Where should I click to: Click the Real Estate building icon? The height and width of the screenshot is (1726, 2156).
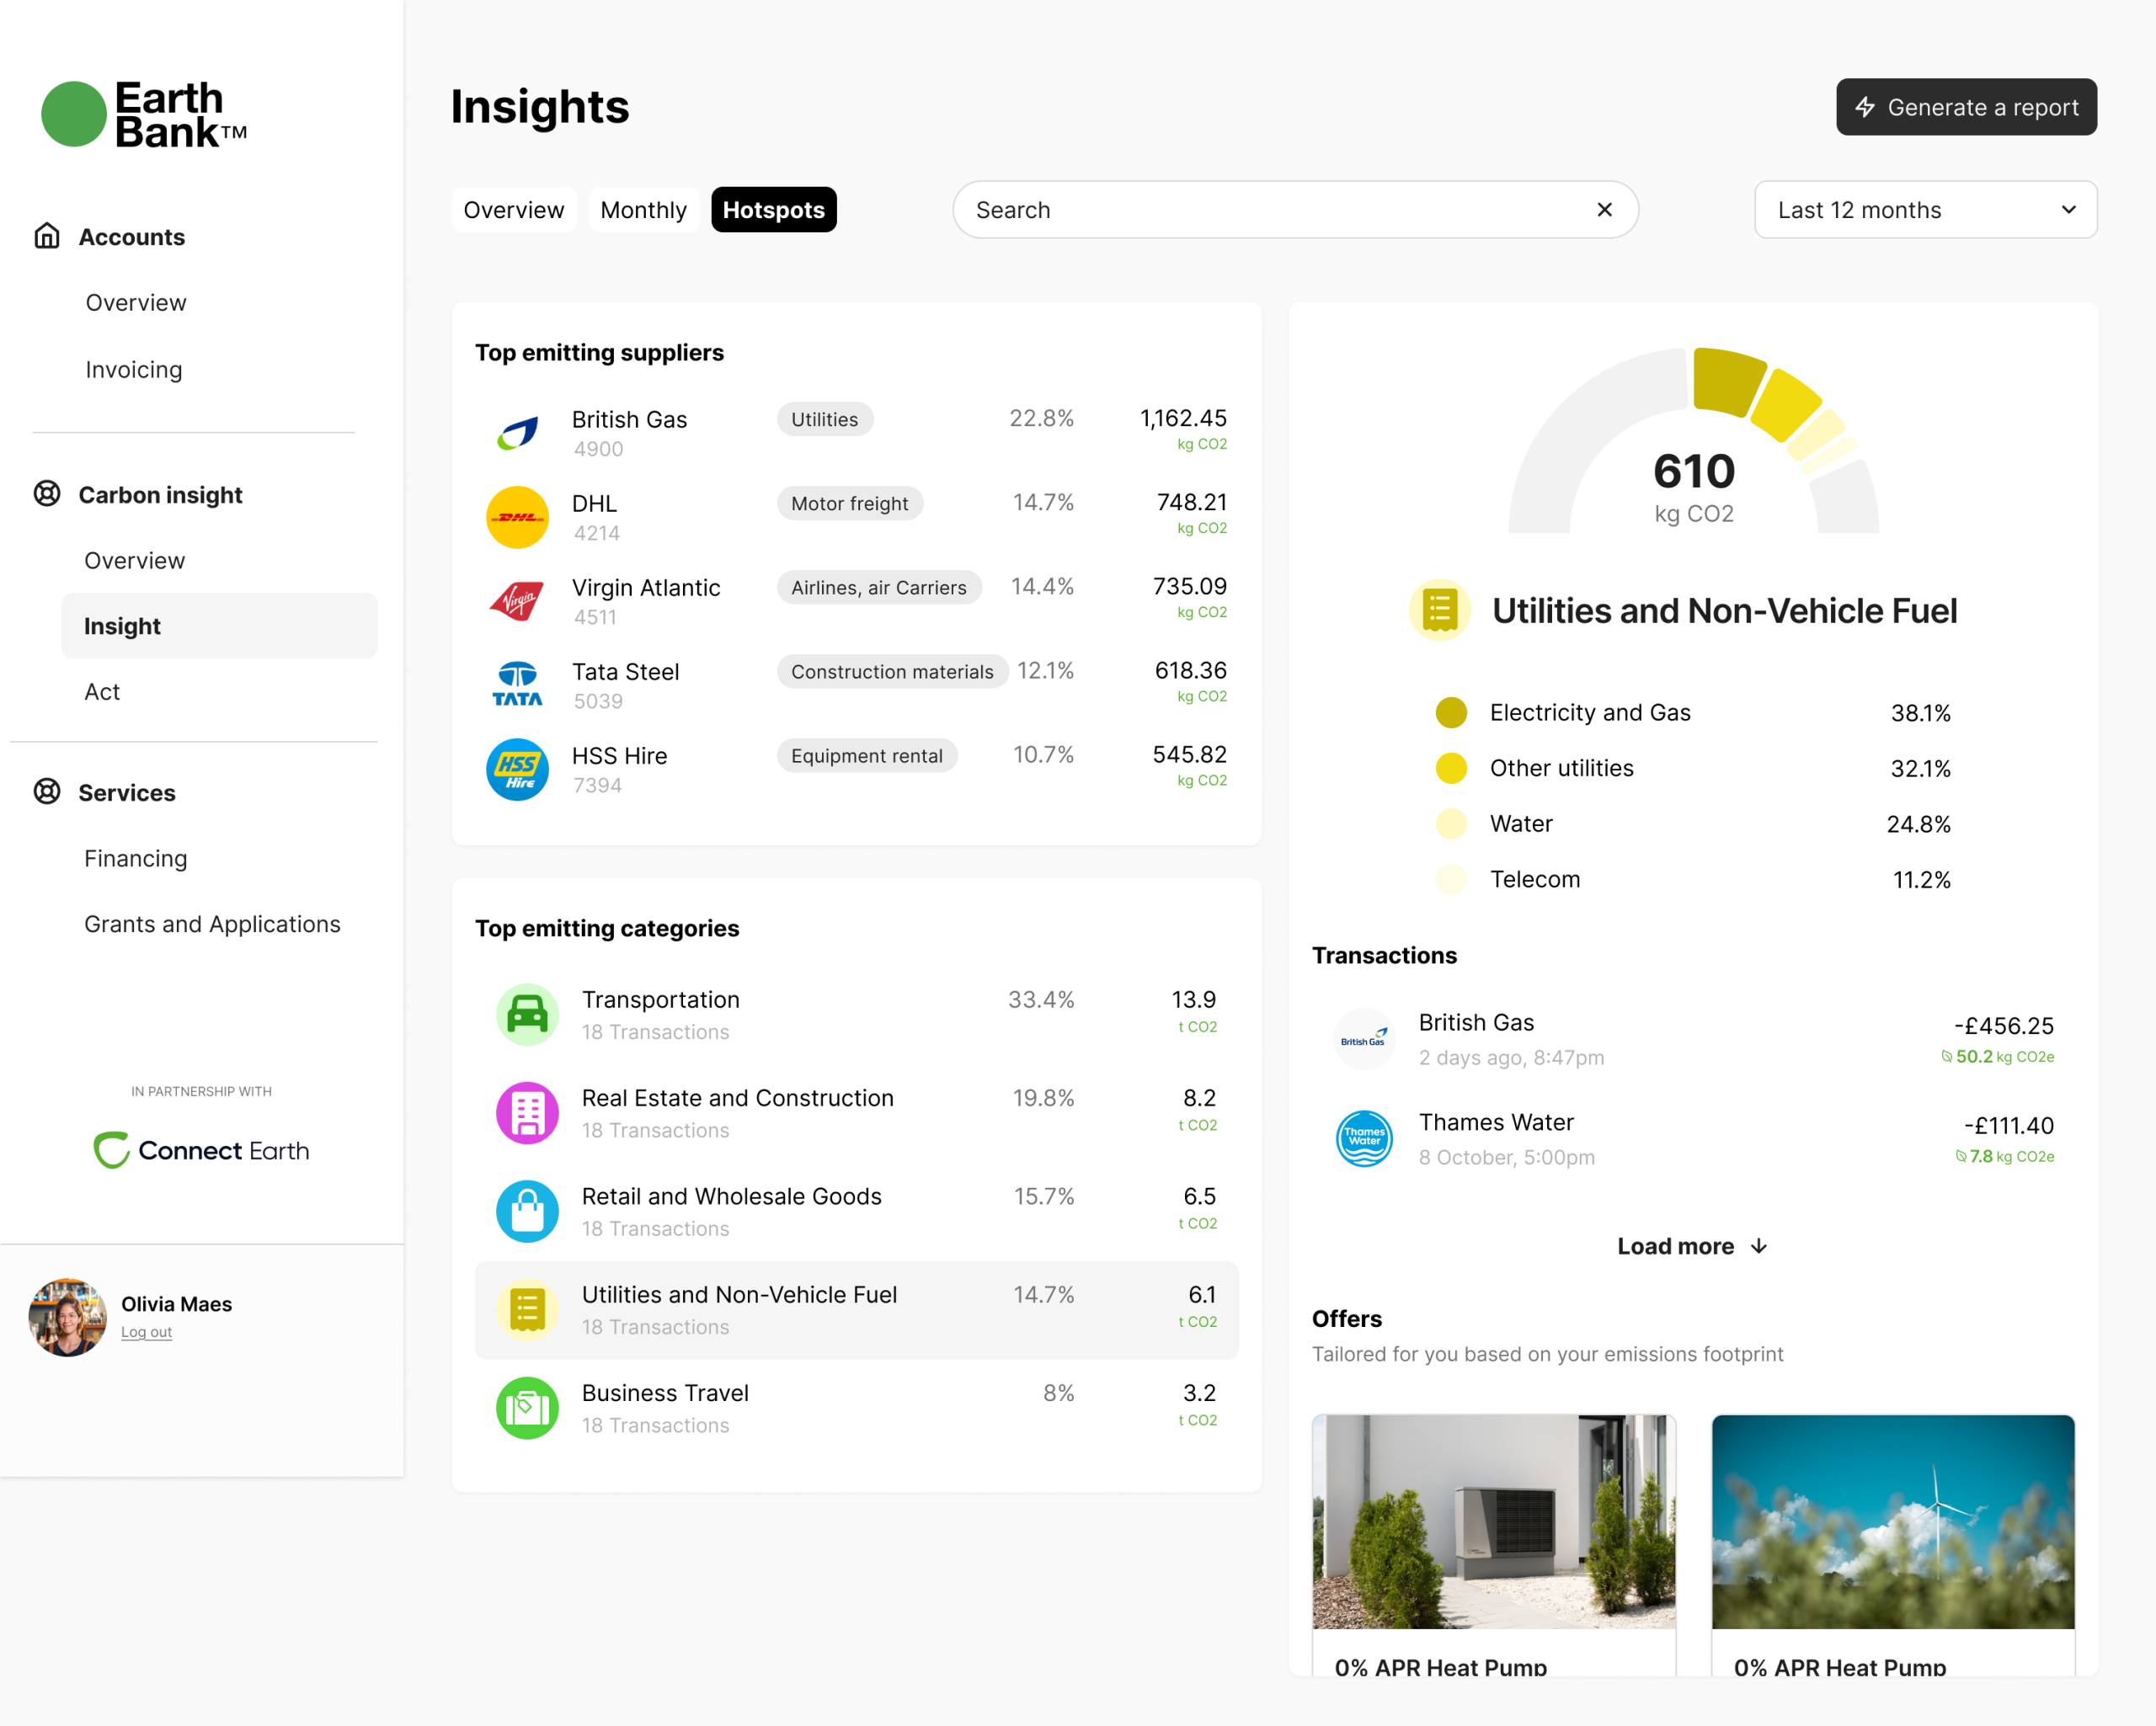click(527, 1112)
